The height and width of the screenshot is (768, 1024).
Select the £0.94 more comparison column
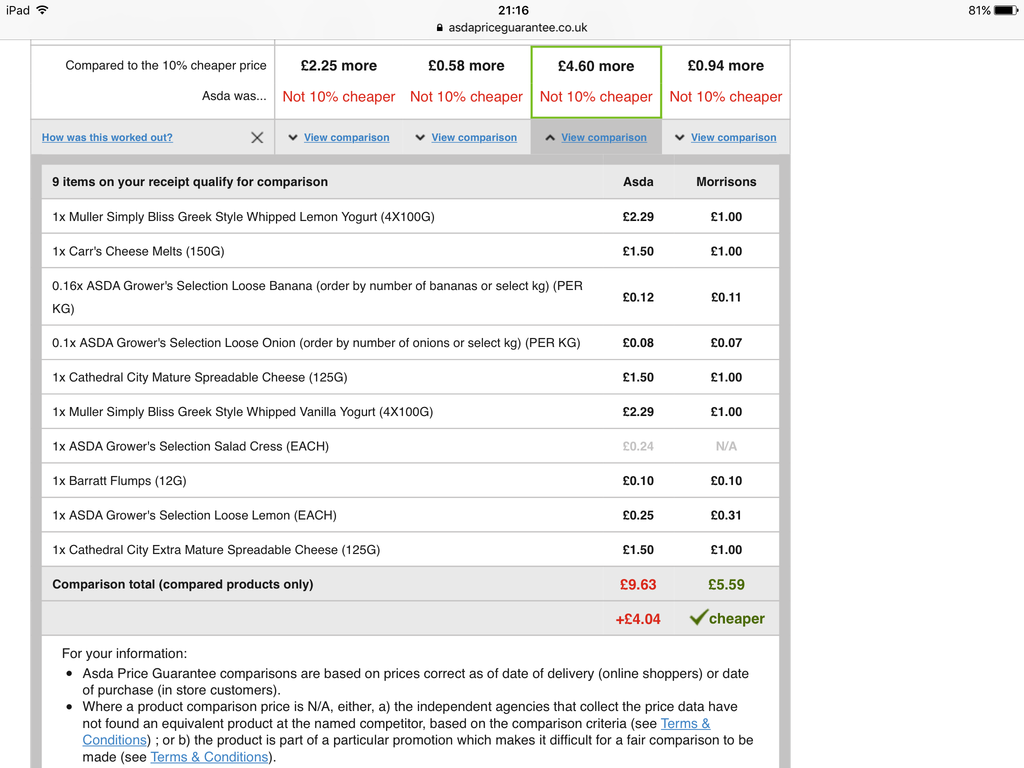[726, 82]
